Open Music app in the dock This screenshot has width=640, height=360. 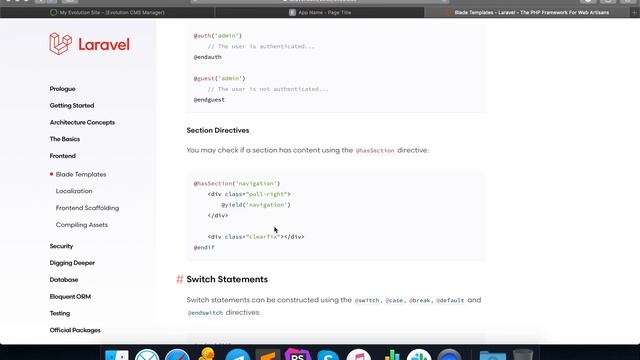(x=358, y=355)
